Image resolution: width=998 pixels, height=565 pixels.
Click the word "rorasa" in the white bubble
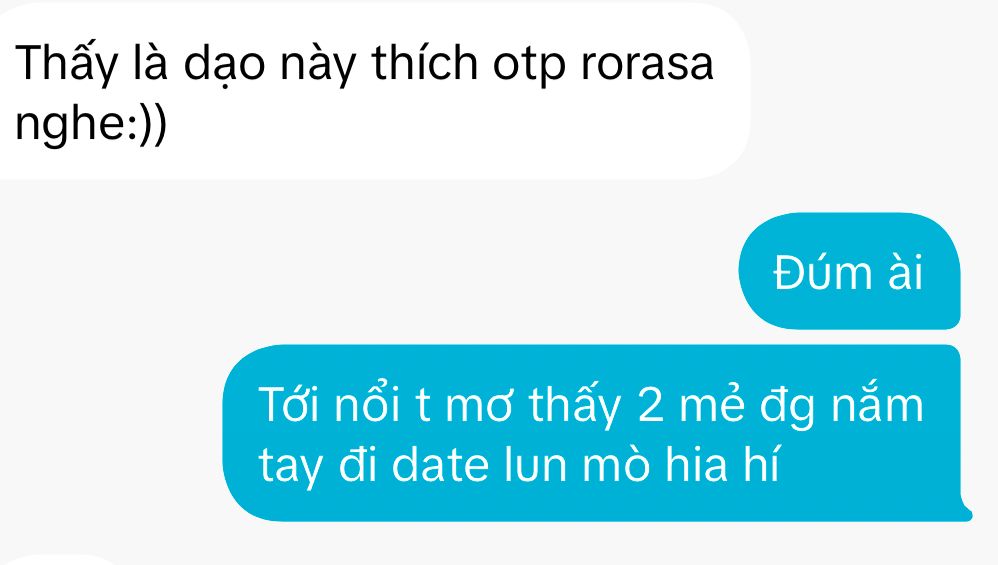pyautogui.click(x=647, y=64)
